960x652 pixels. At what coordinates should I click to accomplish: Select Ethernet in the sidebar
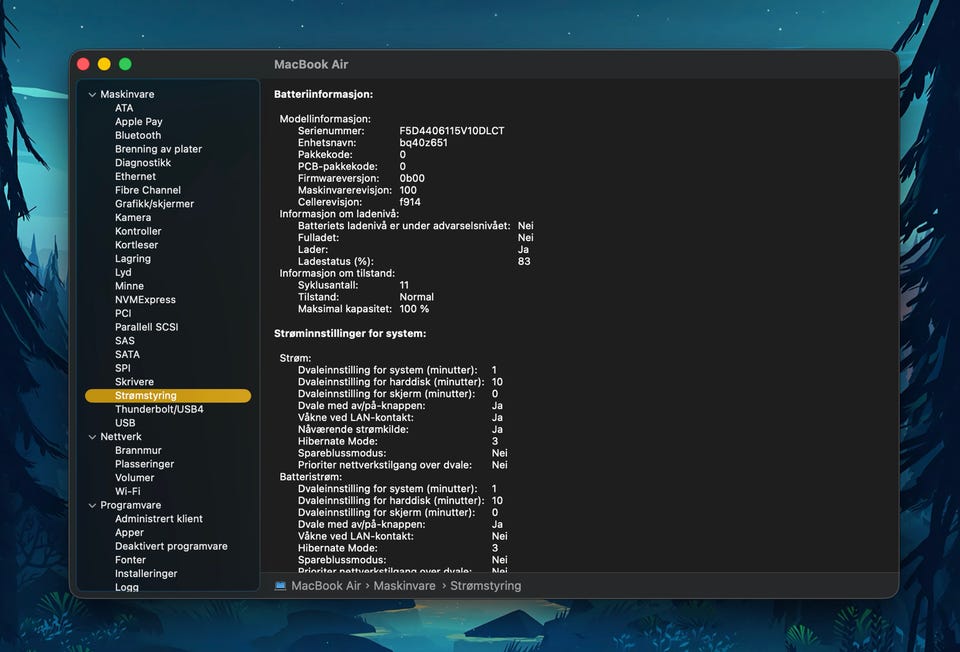tap(135, 176)
